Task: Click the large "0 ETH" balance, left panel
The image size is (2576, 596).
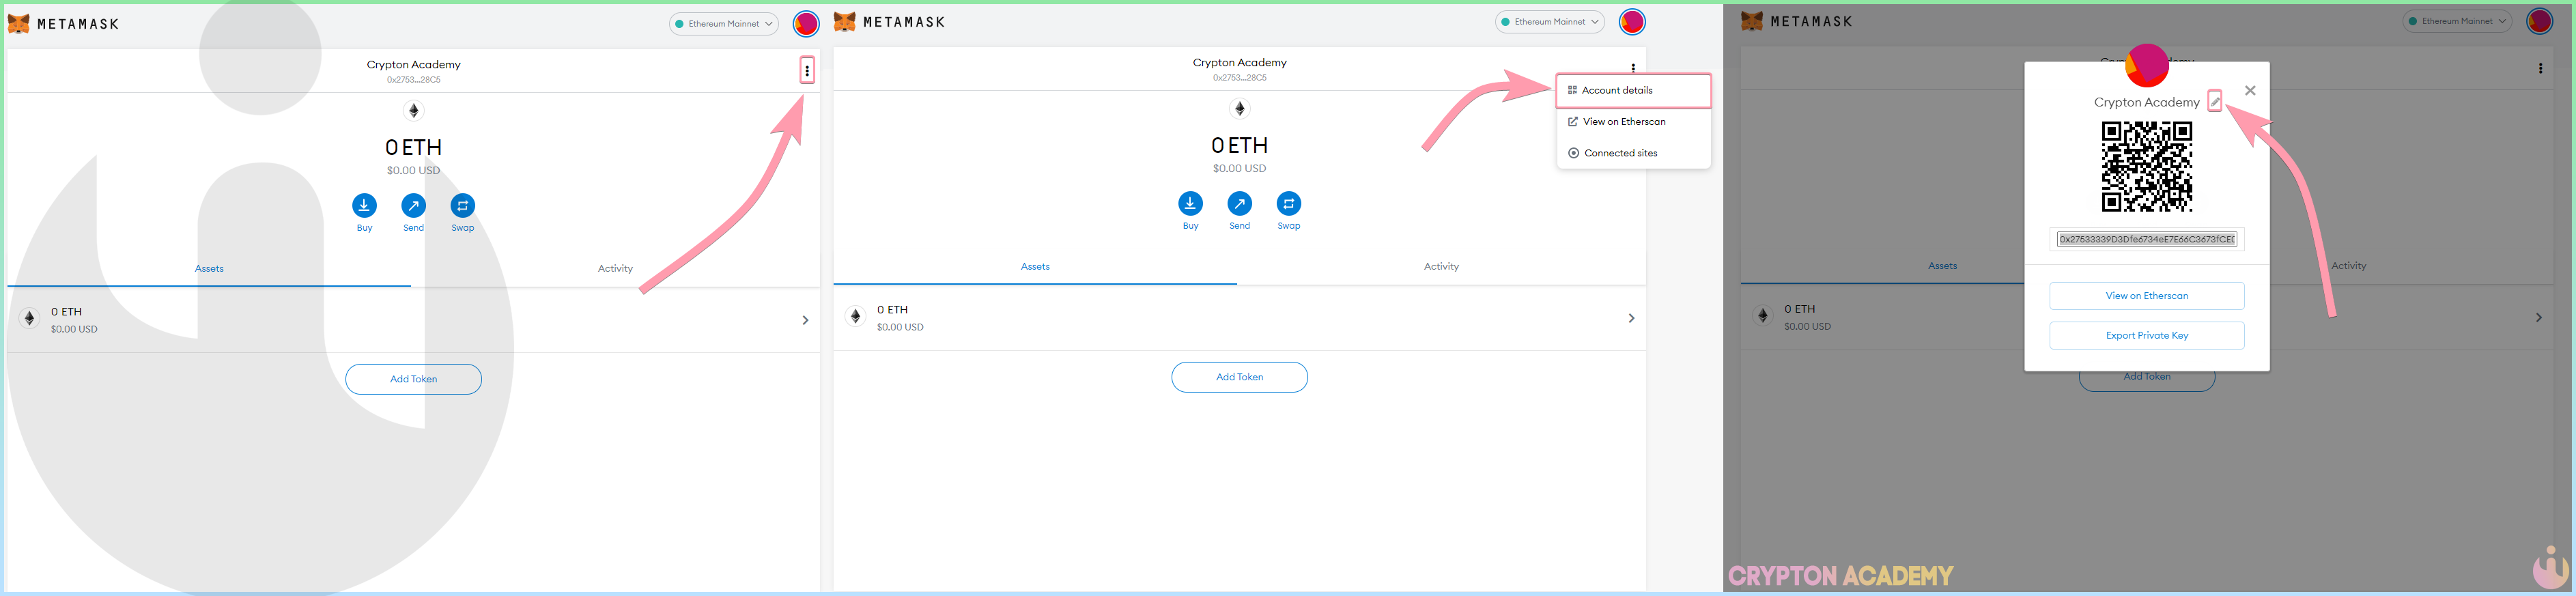Action: click(413, 147)
